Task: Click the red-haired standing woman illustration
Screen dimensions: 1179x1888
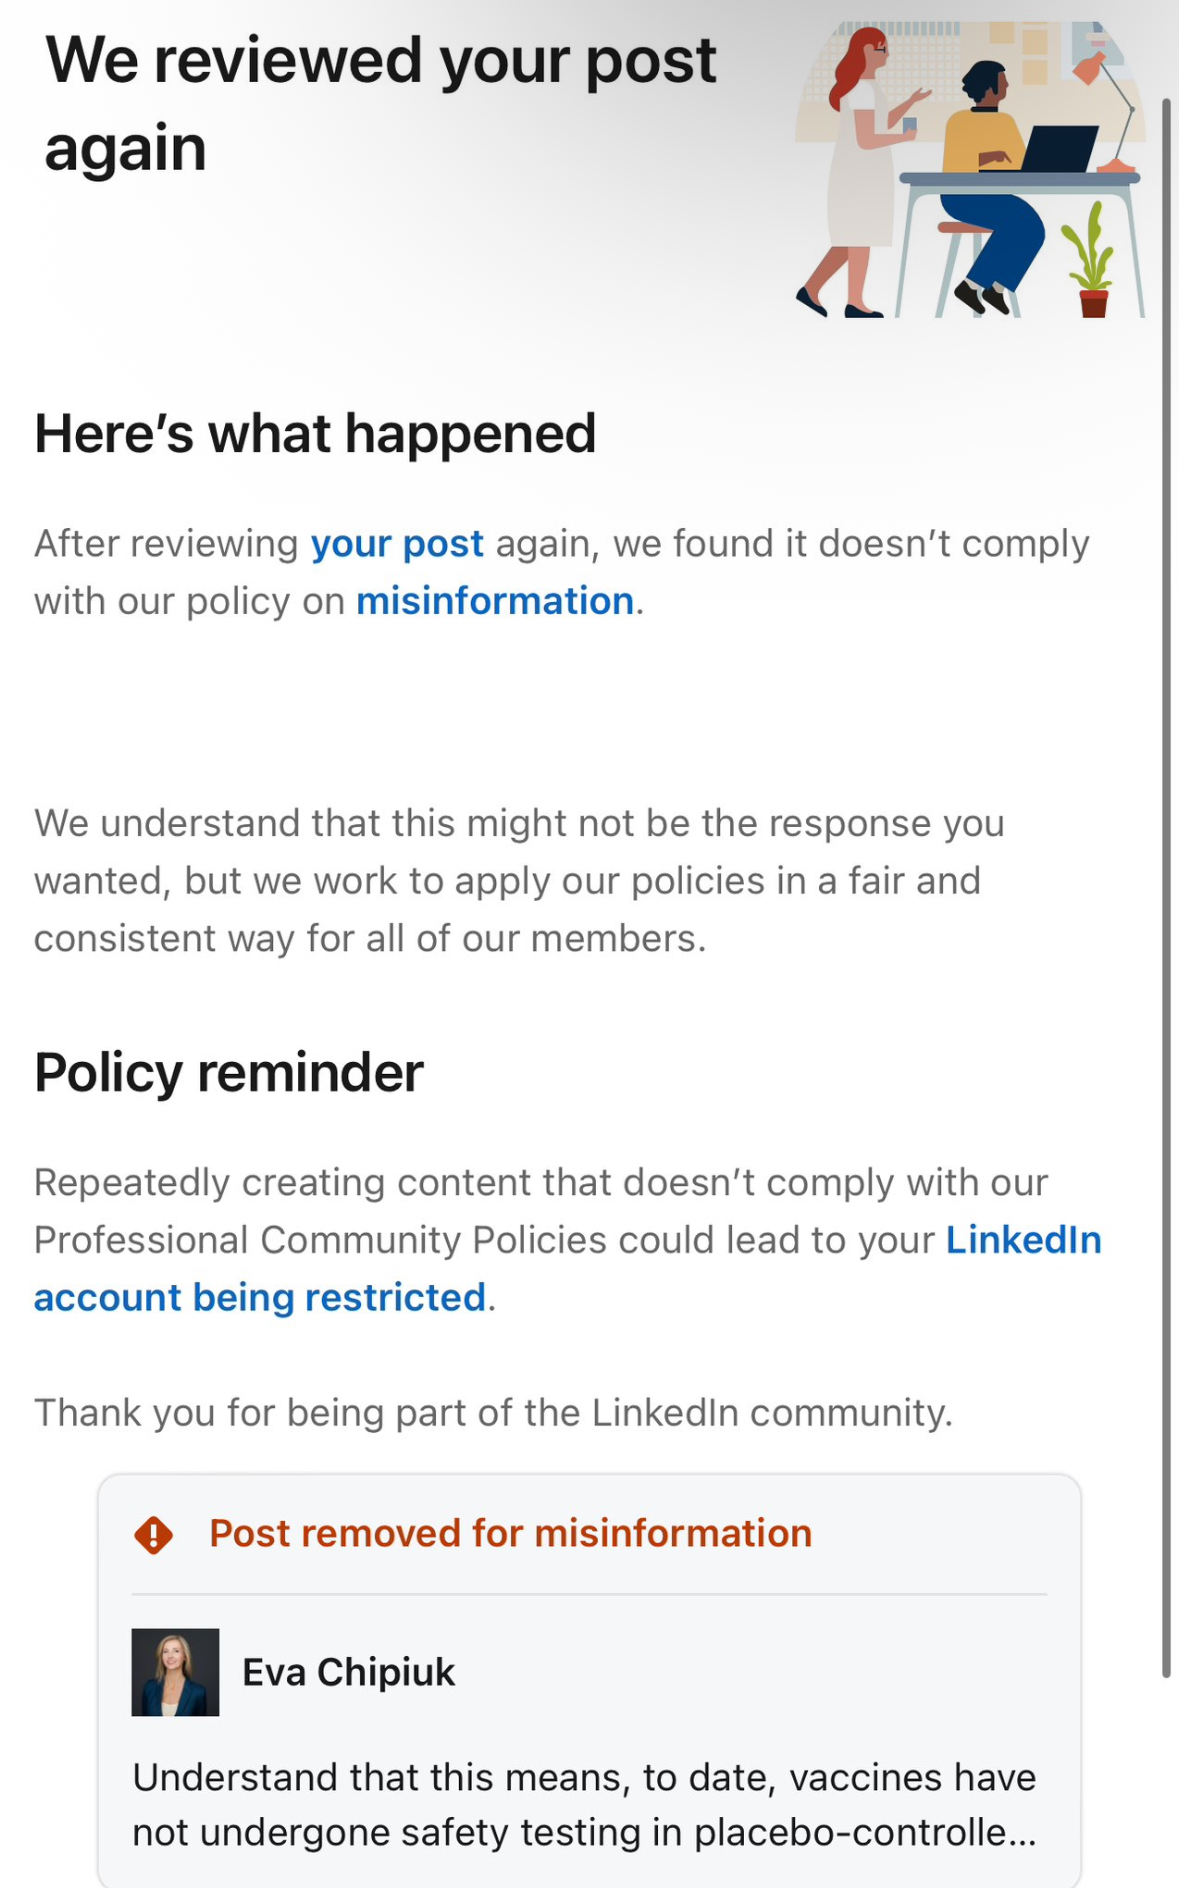Action: pyautogui.click(x=857, y=170)
